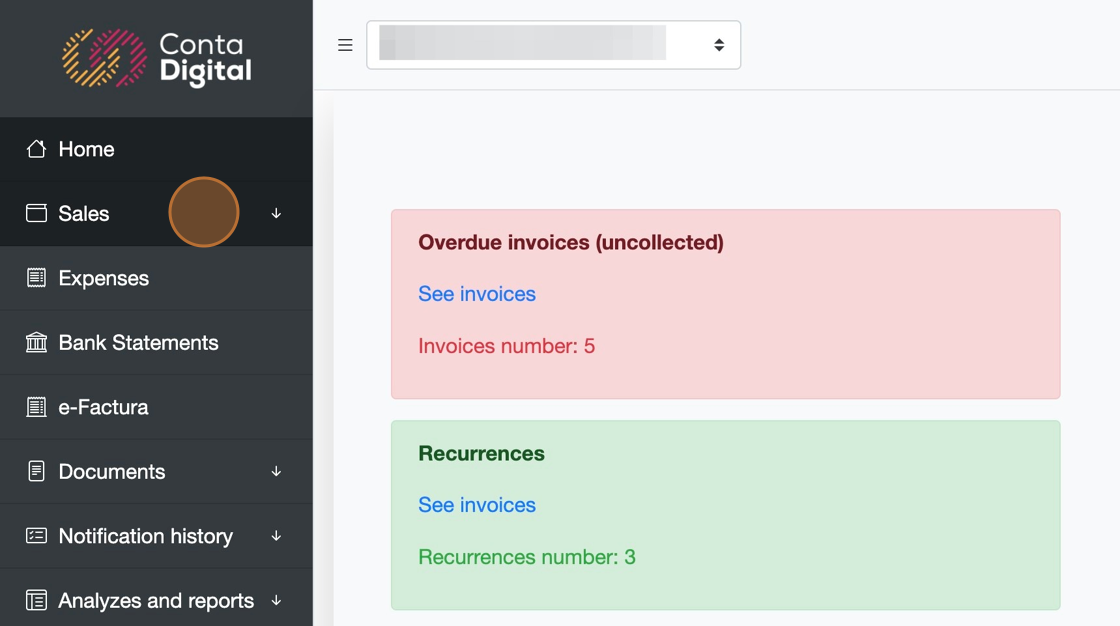Open the Expenses menu item
1120x626 pixels.
click(x=103, y=278)
